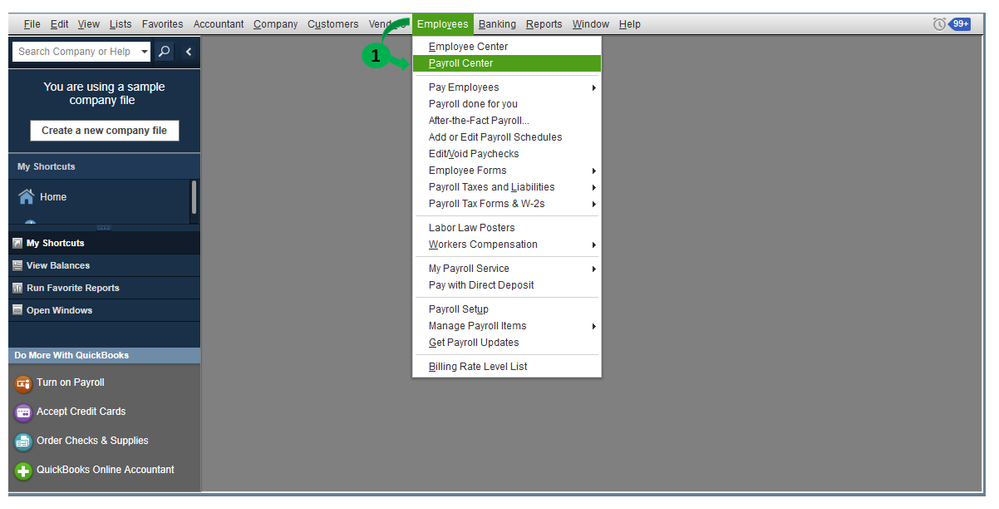This screenshot has height=509, width=999.
Task: Open the search box dropdown arrow
Action: (x=145, y=52)
